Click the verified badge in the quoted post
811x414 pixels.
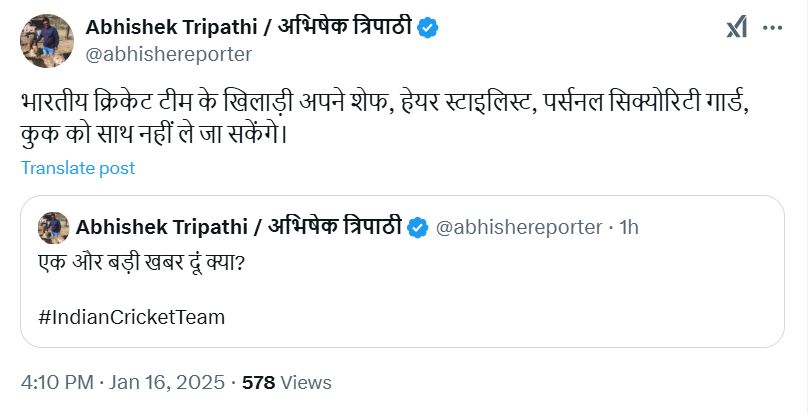tap(420, 228)
